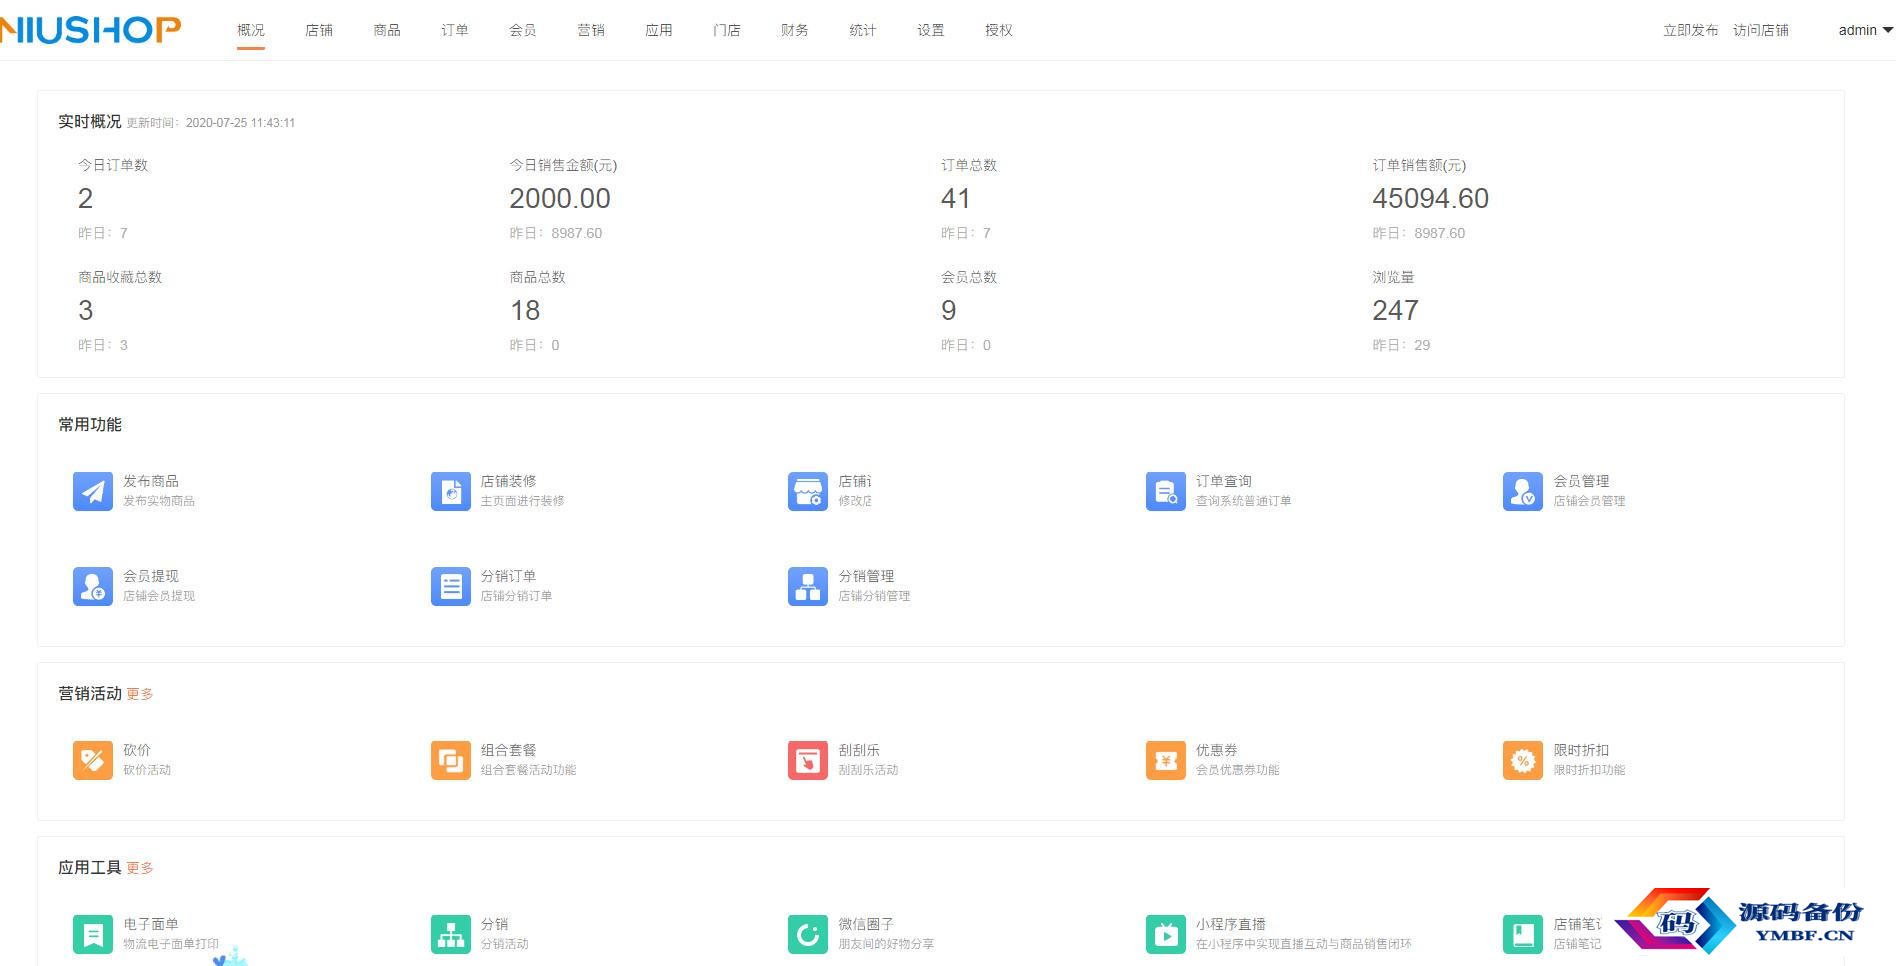Click the 商品总数 value 18
Image resolution: width=1896 pixels, height=966 pixels.
click(x=525, y=310)
